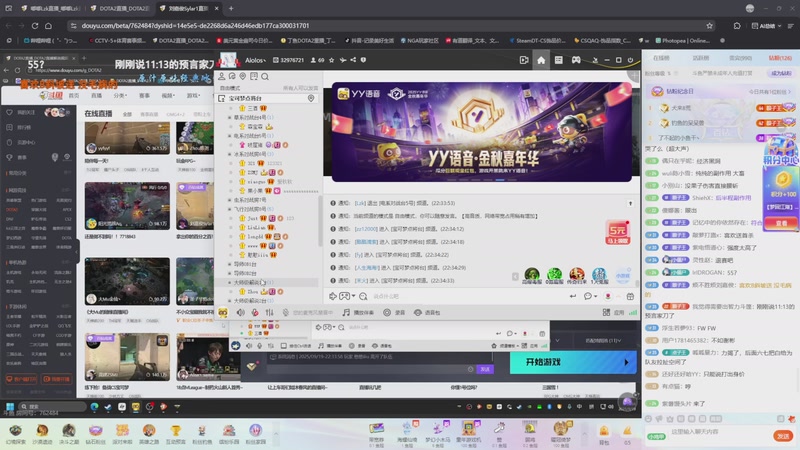The width and height of the screenshot is (800, 450).
Task: Click the search icon above channel tree
Action: click(265, 77)
